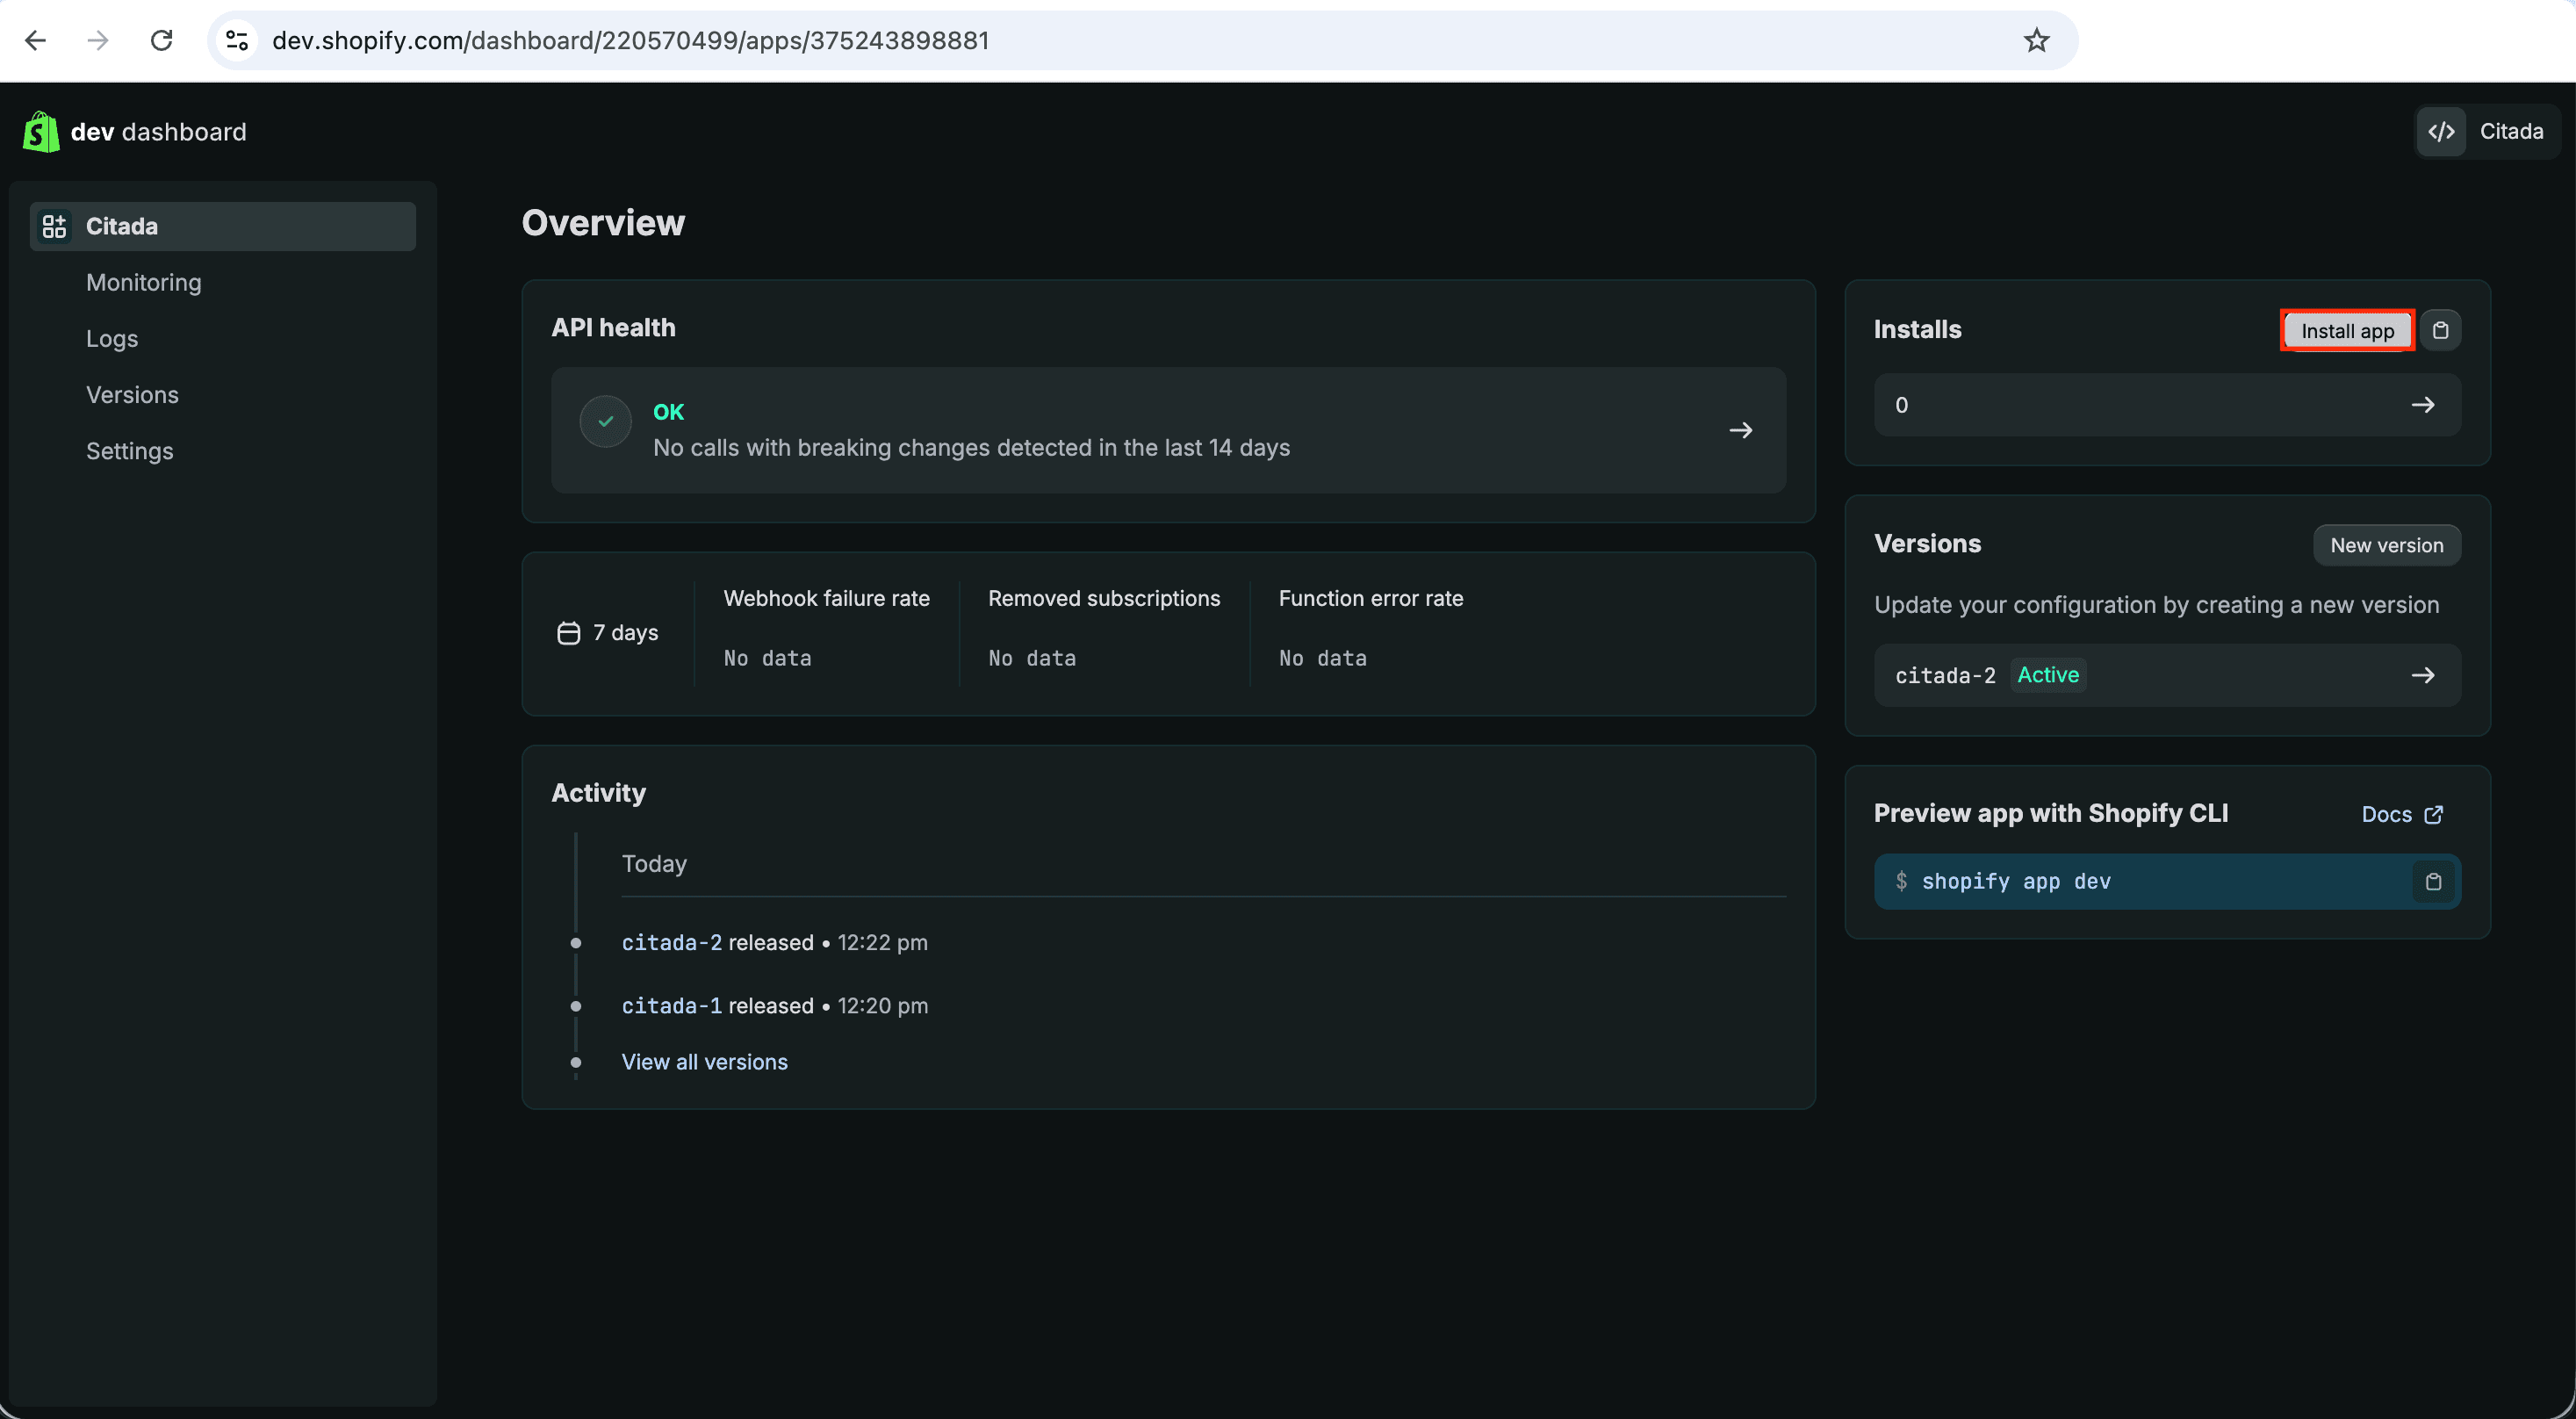Open Versions in the sidebar
Image resolution: width=2576 pixels, height=1419 pixels.
pyautogui.click(x=132, y=394)
